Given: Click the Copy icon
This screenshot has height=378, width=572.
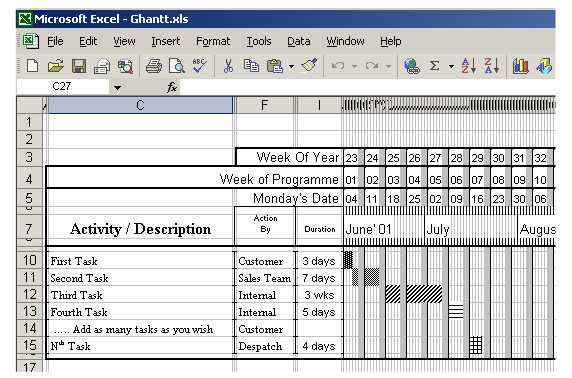Looking at the screenshot, I should point(251,66).
